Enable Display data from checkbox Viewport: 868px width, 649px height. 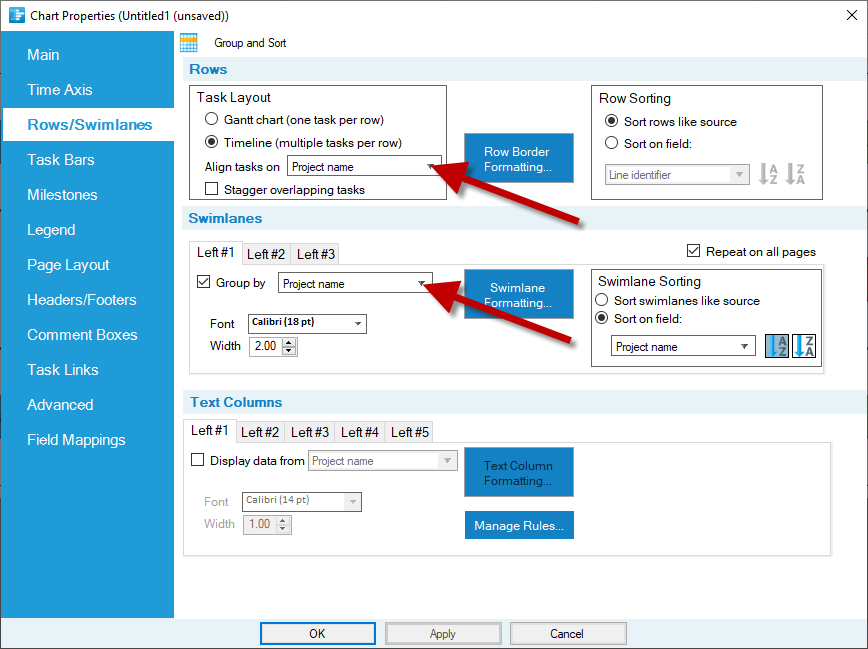point(197,460)
